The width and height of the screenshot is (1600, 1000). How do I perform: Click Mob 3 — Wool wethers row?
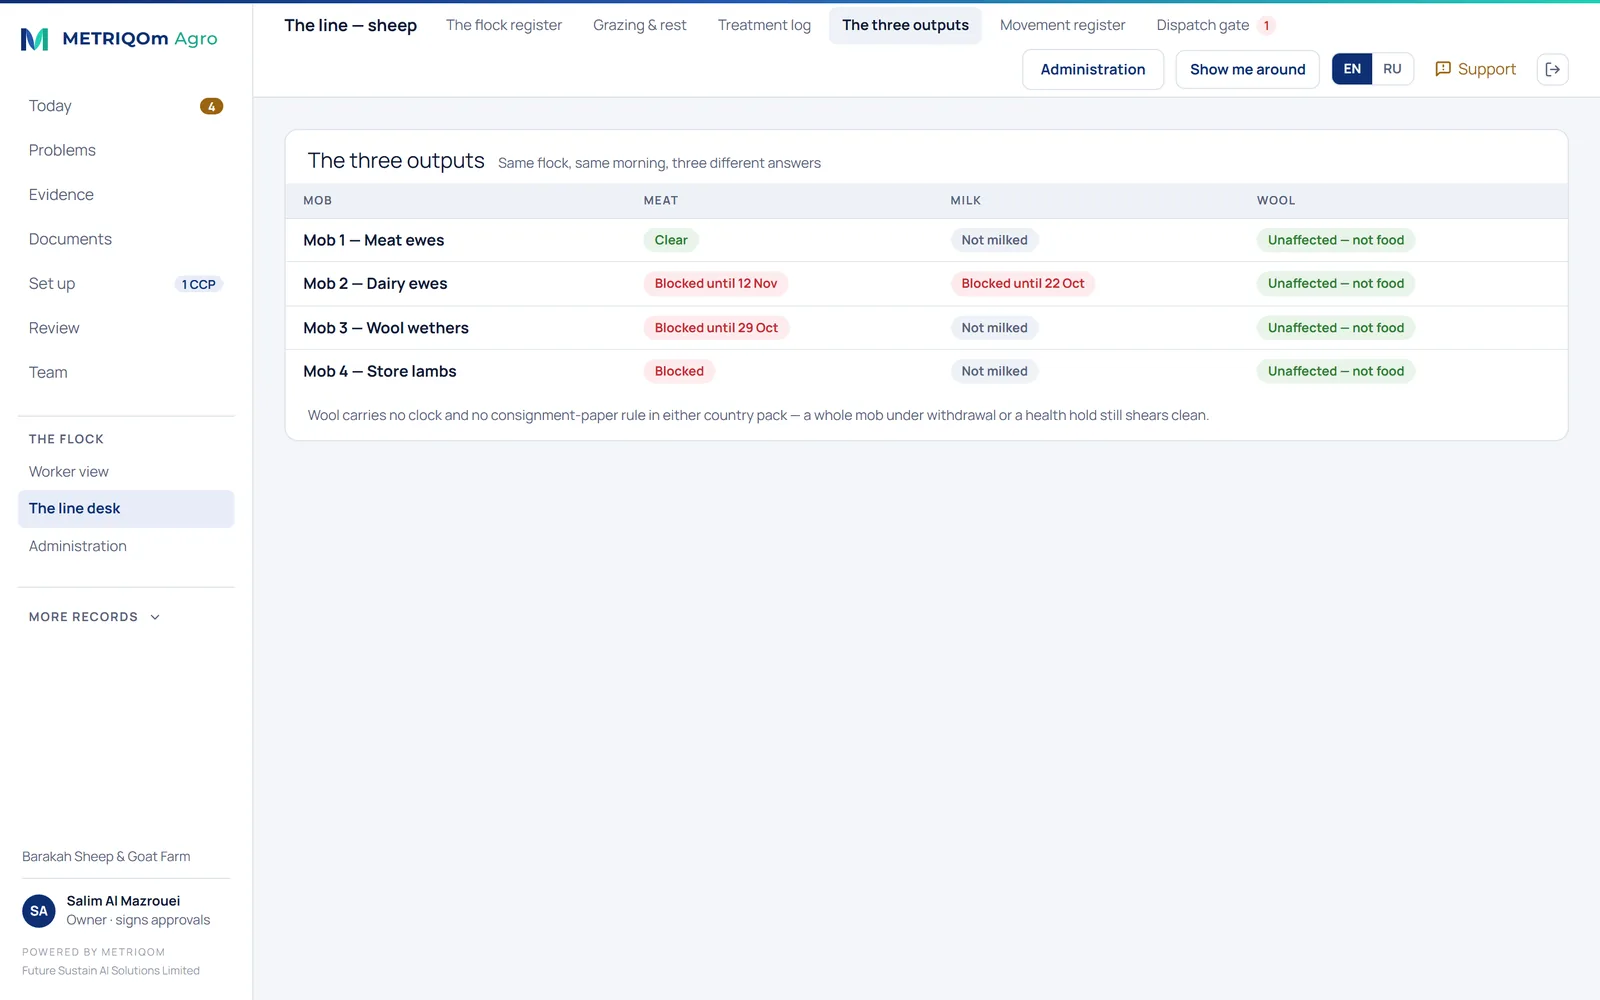[x=926, y=328]
